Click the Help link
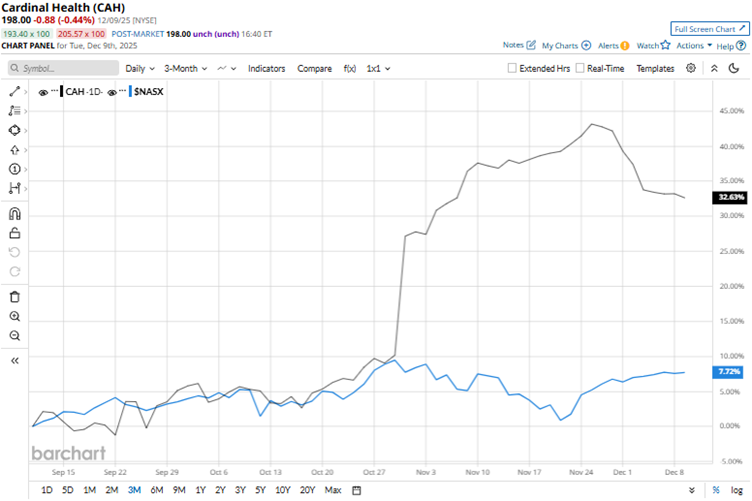This screenshot has width=752, height=501. (x=725, y=46)
